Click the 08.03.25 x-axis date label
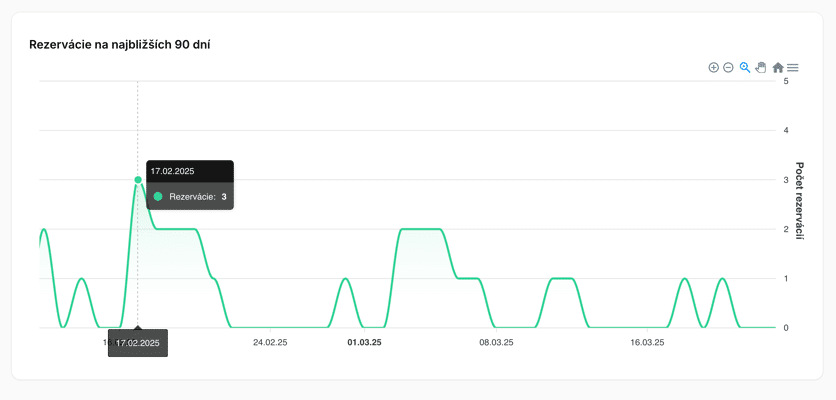Viewport: 836px width, 400px height. [x=496, y=342]
